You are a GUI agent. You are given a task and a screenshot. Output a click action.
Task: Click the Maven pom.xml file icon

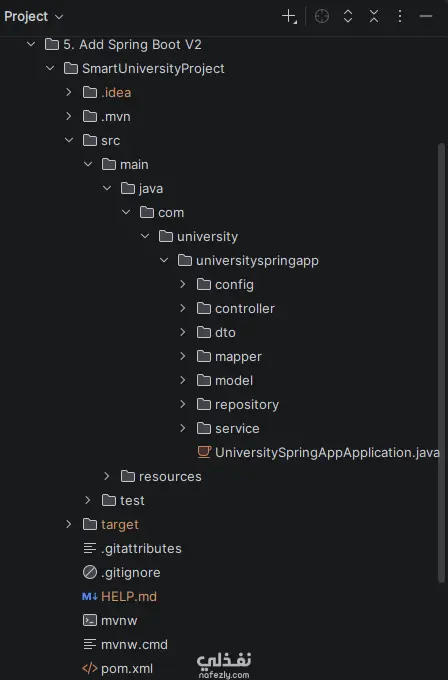point(89,668)
